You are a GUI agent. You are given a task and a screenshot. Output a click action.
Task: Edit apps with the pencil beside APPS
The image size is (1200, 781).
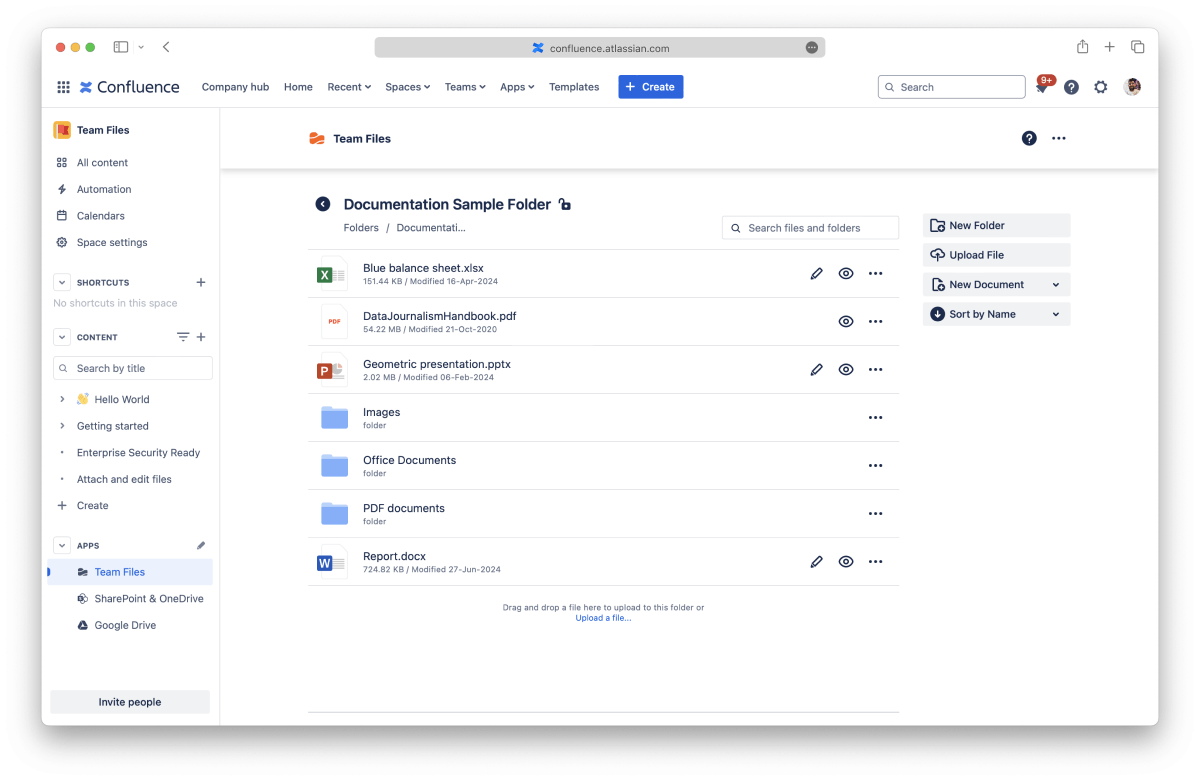201,545
